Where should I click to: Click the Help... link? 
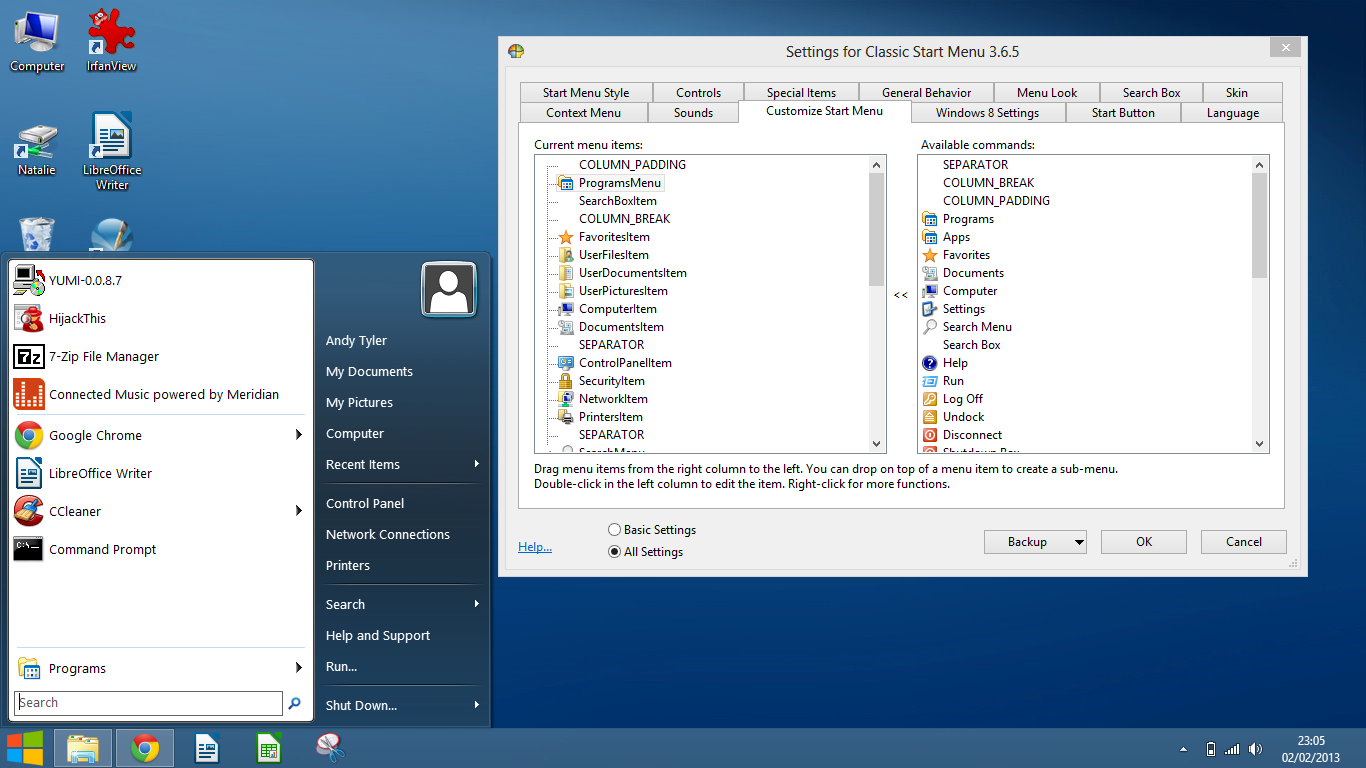[x=535, y=547]
